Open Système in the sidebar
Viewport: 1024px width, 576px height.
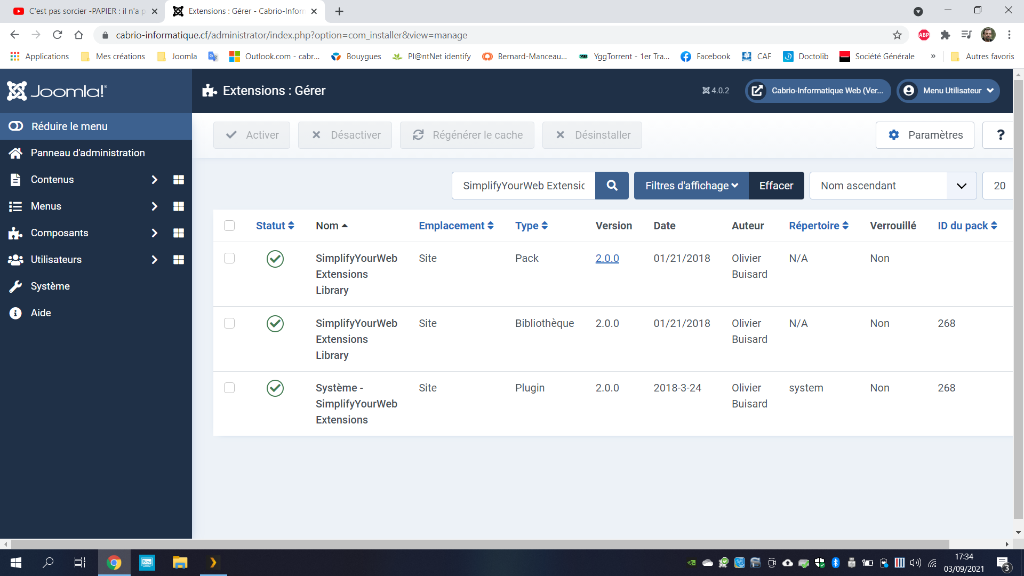coord(50,286)
